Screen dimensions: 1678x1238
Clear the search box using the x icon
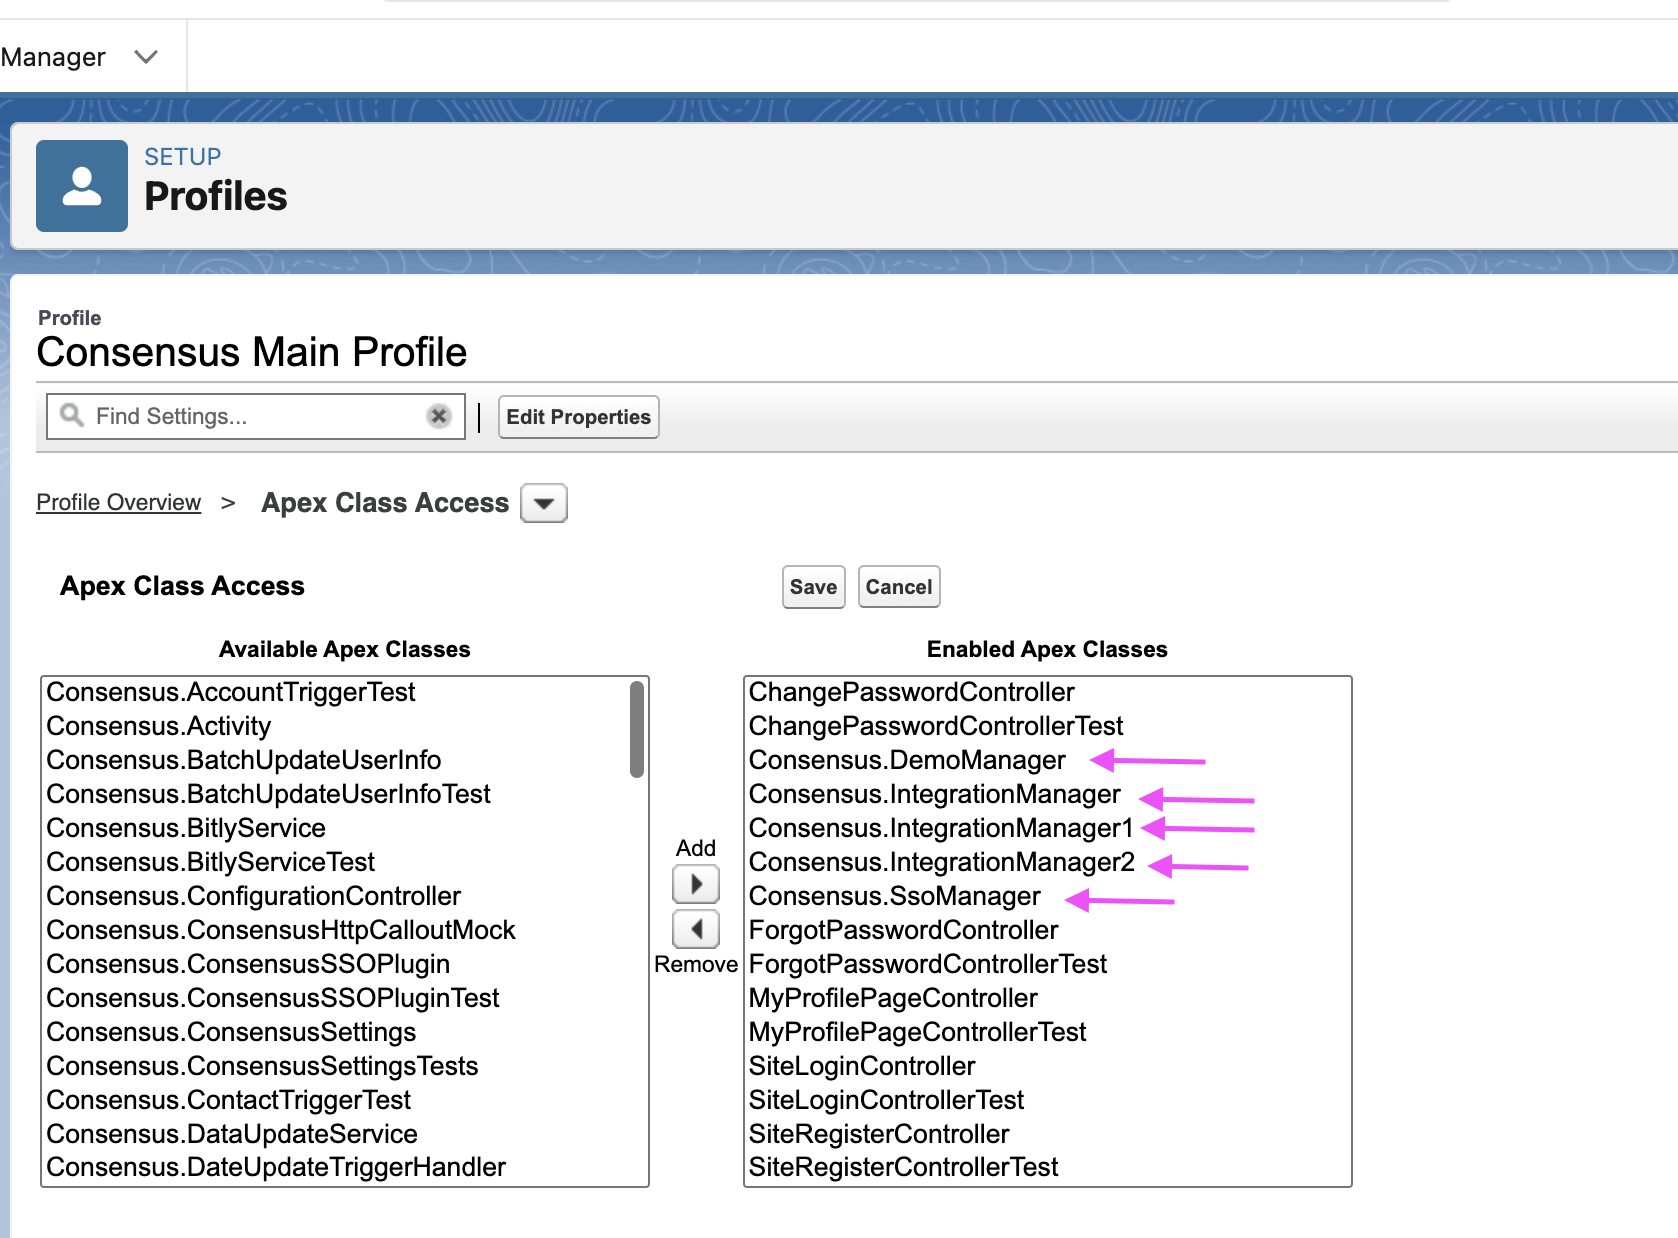pos(439,416)
